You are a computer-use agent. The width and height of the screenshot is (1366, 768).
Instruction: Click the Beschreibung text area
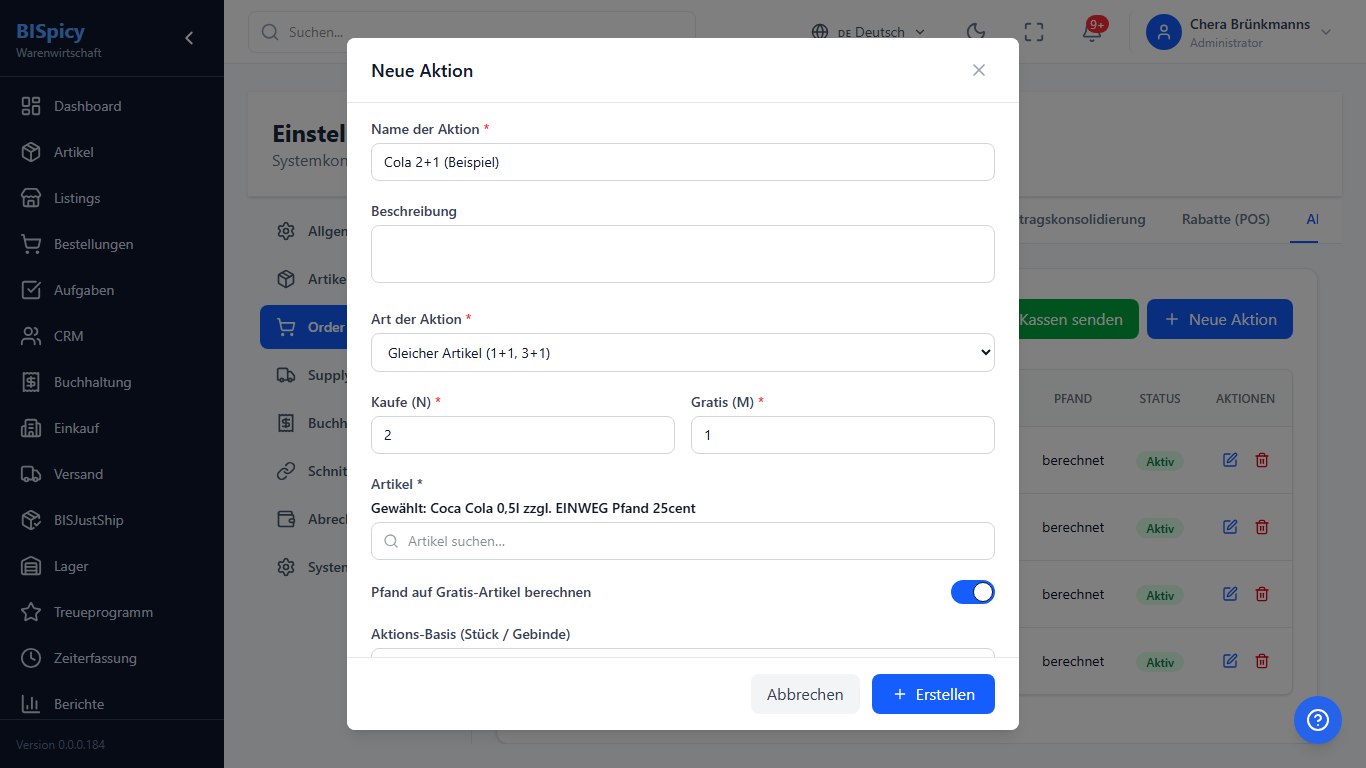pyautogui.click(x=683, y=254)
